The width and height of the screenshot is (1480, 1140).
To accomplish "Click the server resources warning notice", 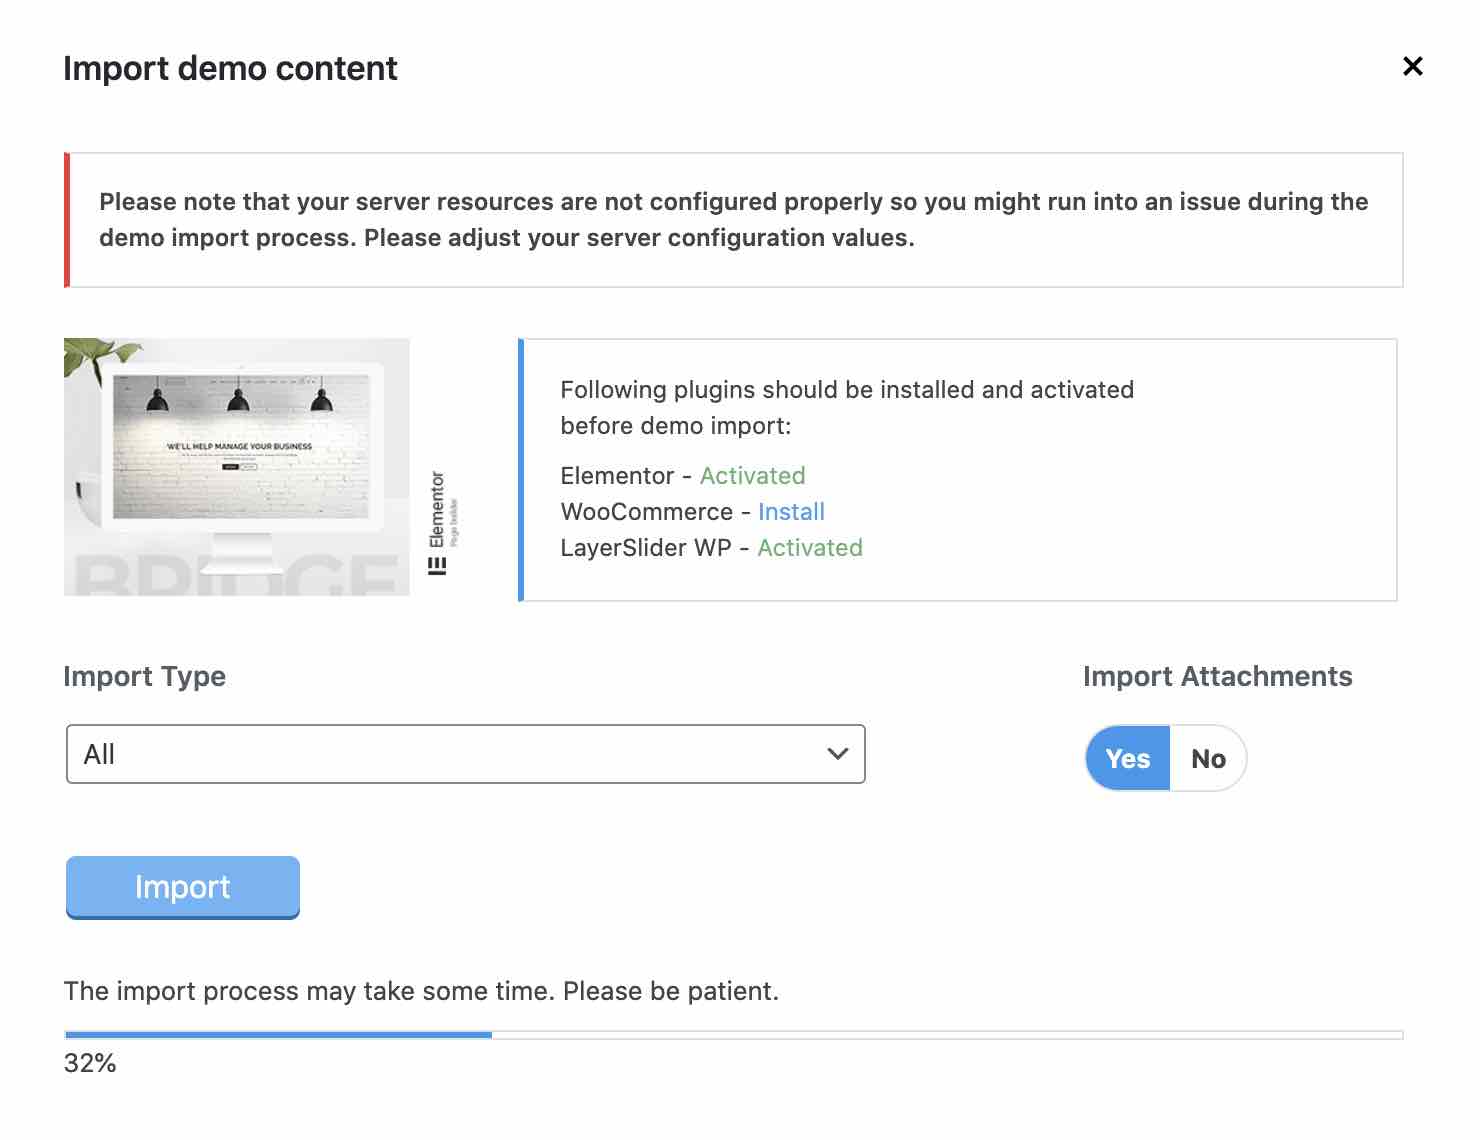I will (x=733, y=220).
